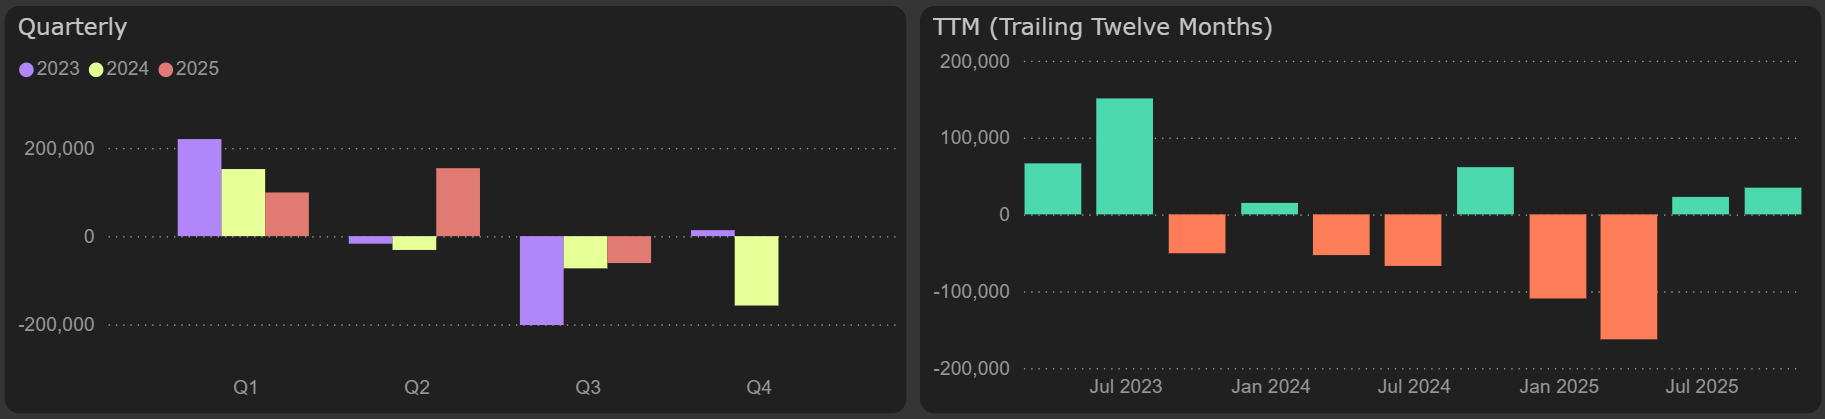Click the purple 2023 bar in Q3
The image size is (1825, 419).
pyautogui.click(x=541, y=280)
